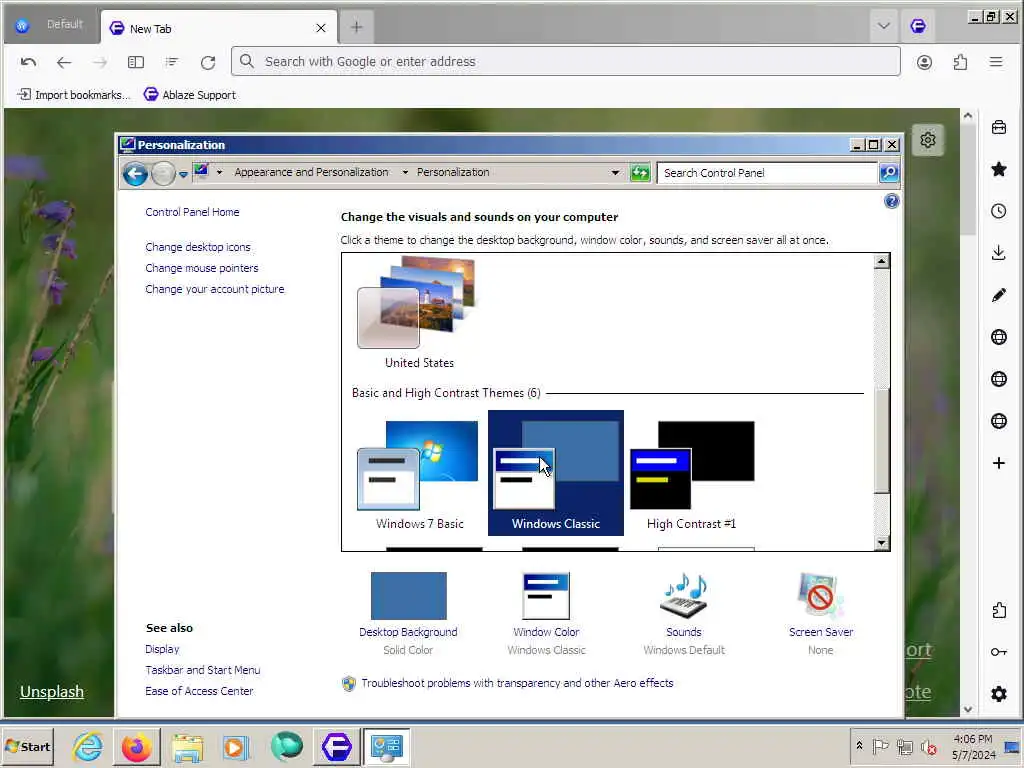Launch Internet Explorer from the taskbar

(88, 747)
